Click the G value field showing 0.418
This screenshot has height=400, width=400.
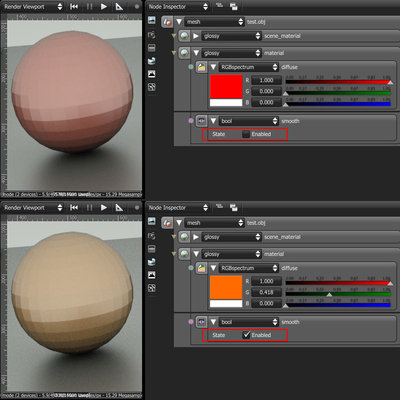tap(266, 292)
